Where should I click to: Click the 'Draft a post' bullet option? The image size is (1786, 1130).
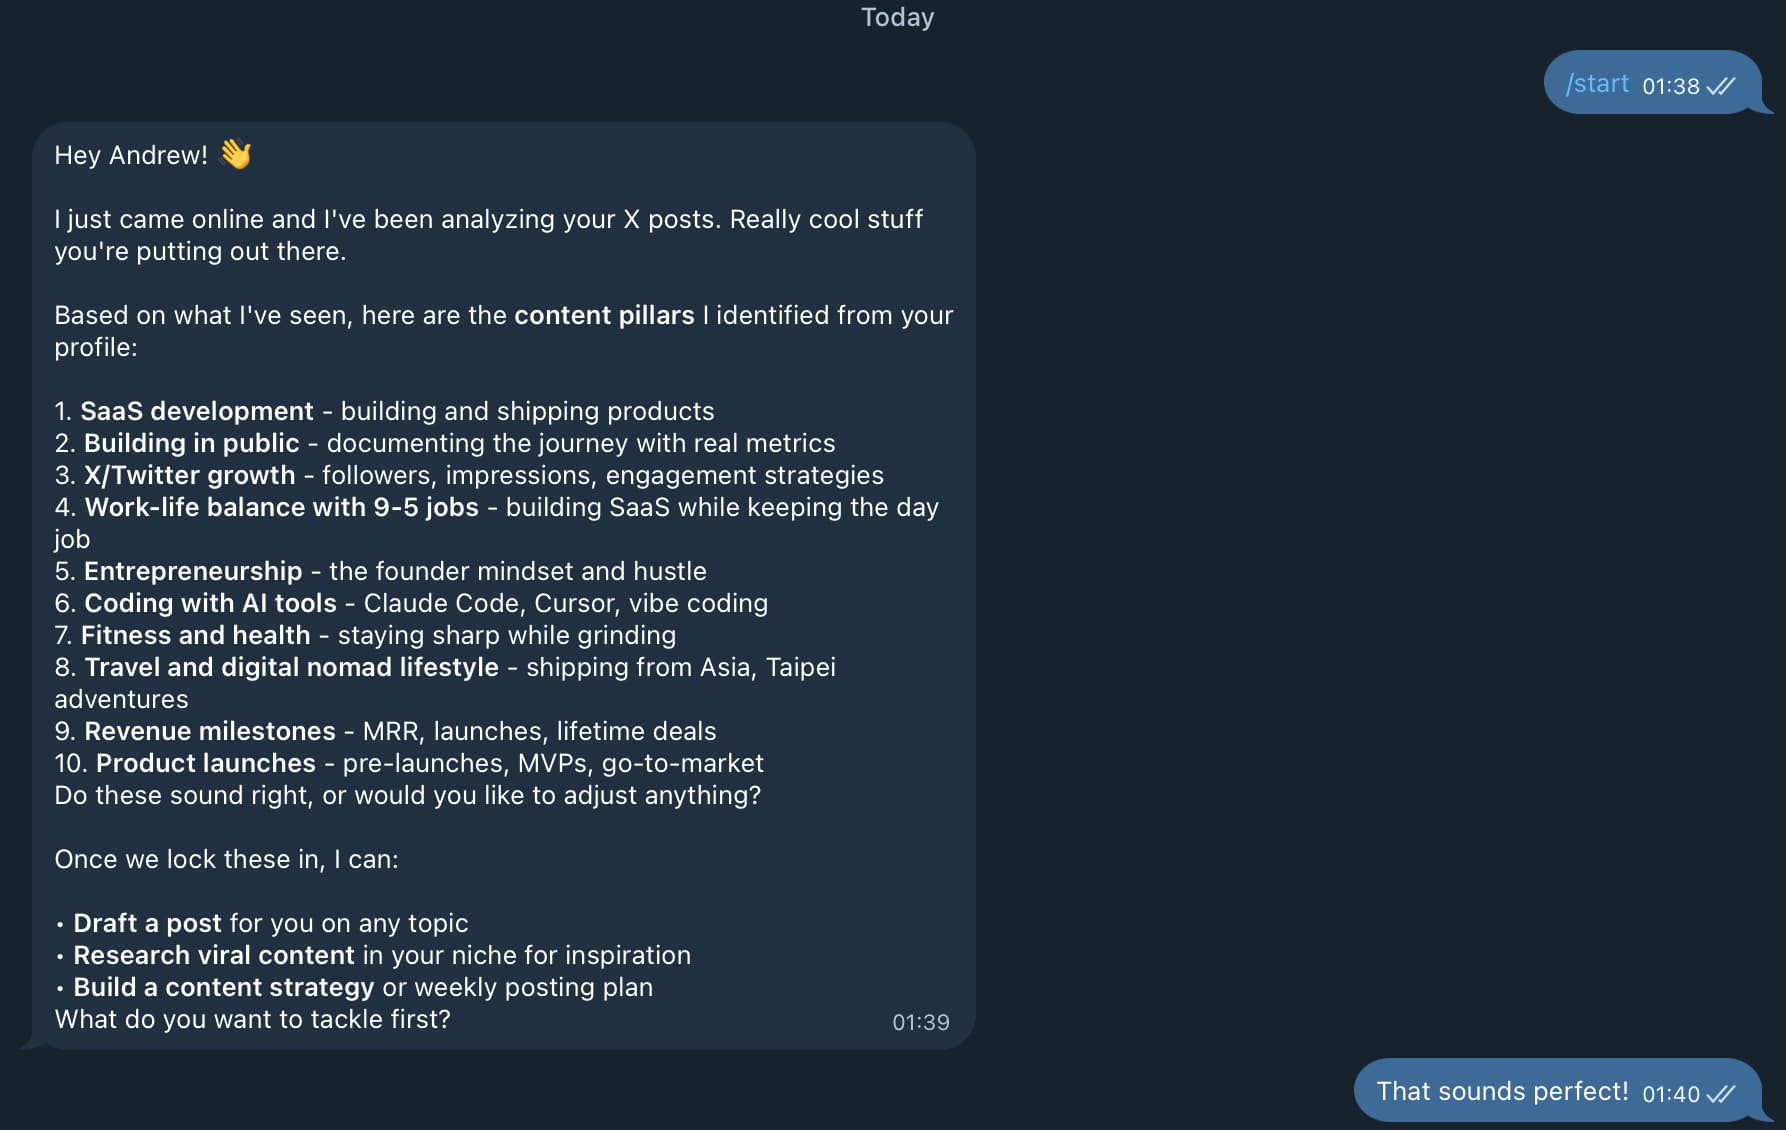point(147,923)
